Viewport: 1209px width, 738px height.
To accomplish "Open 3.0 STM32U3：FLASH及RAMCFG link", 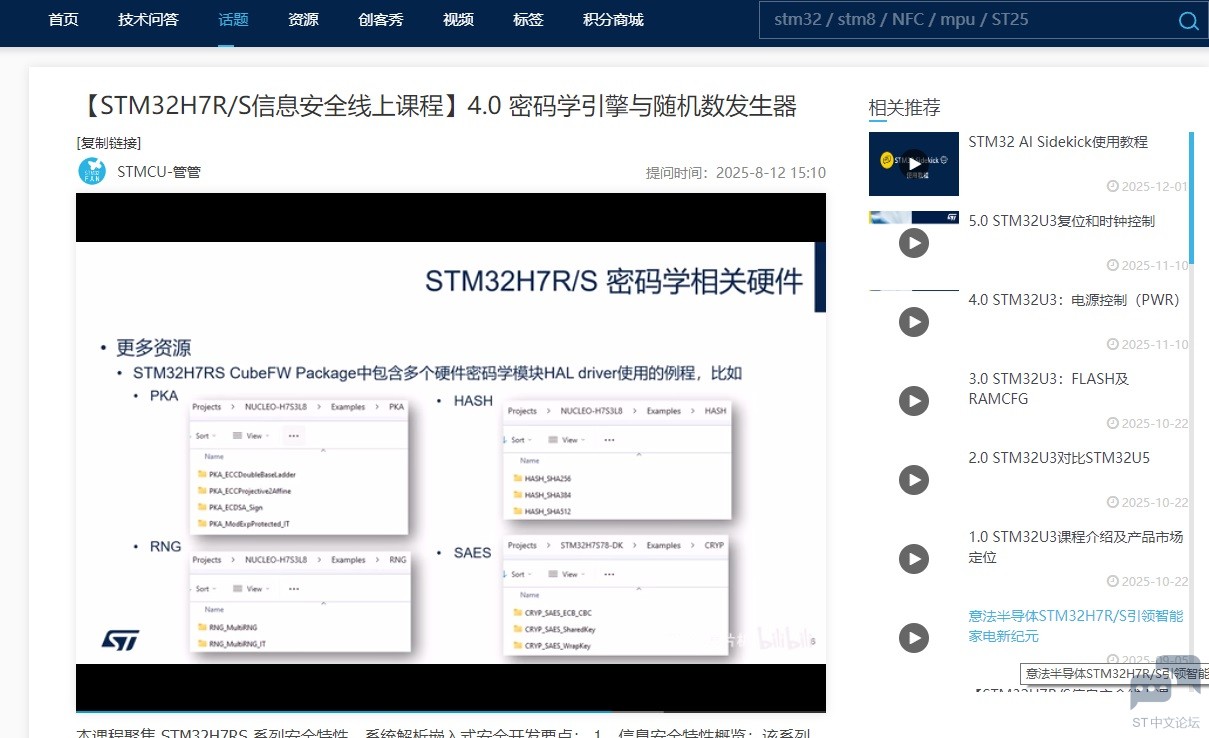I will point(1048,389).
